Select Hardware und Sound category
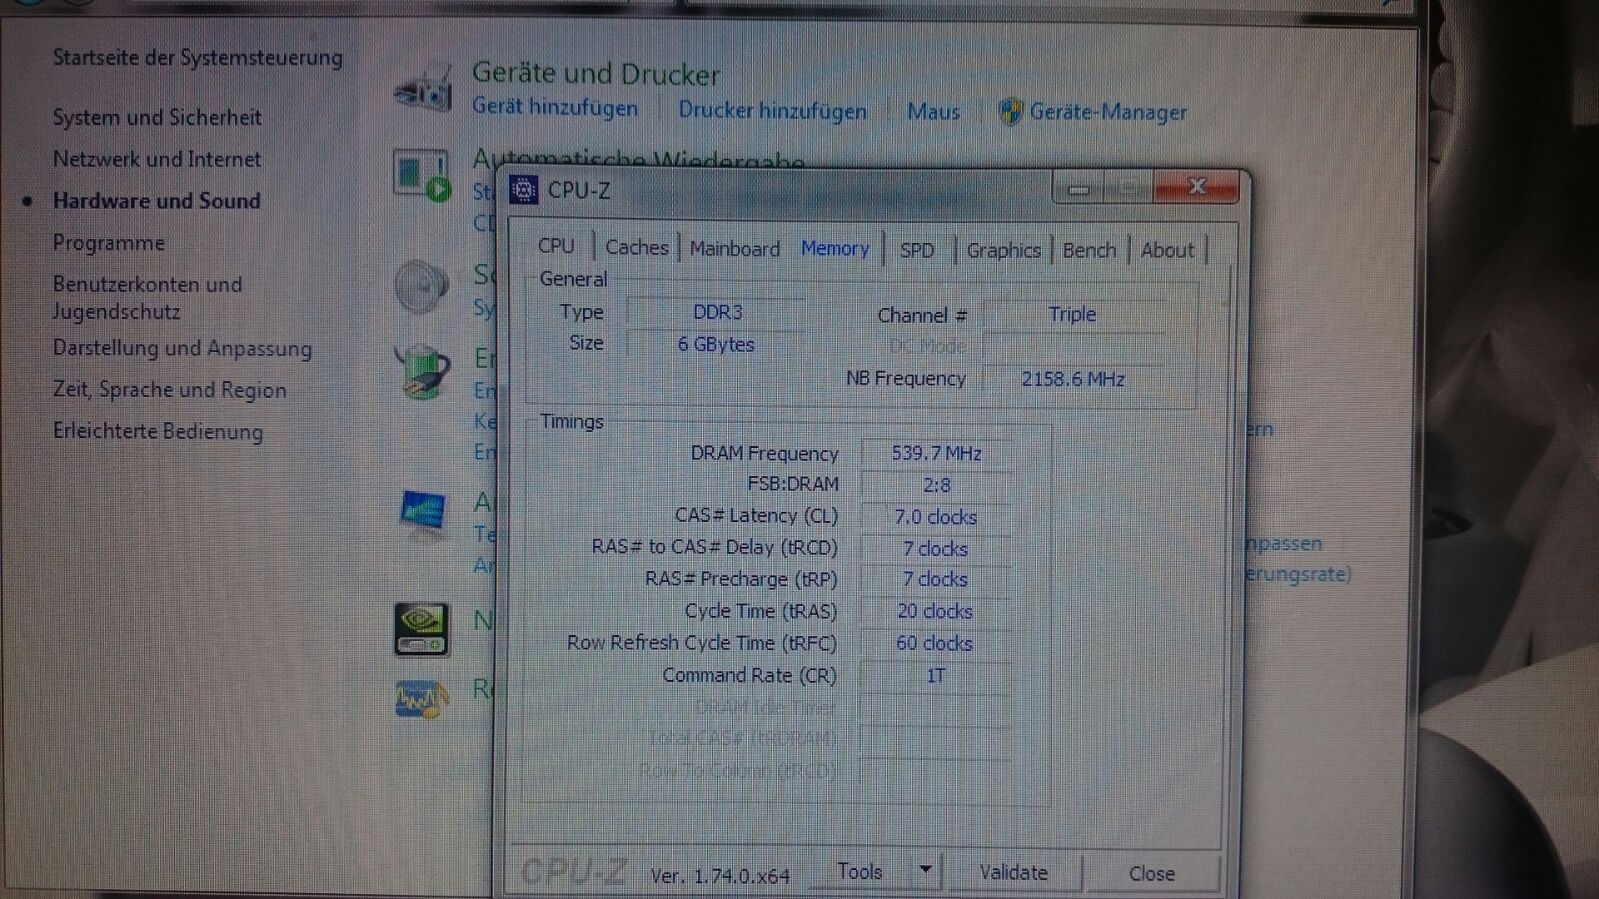This screenshot has width=1599, height=899. (157, 201)
